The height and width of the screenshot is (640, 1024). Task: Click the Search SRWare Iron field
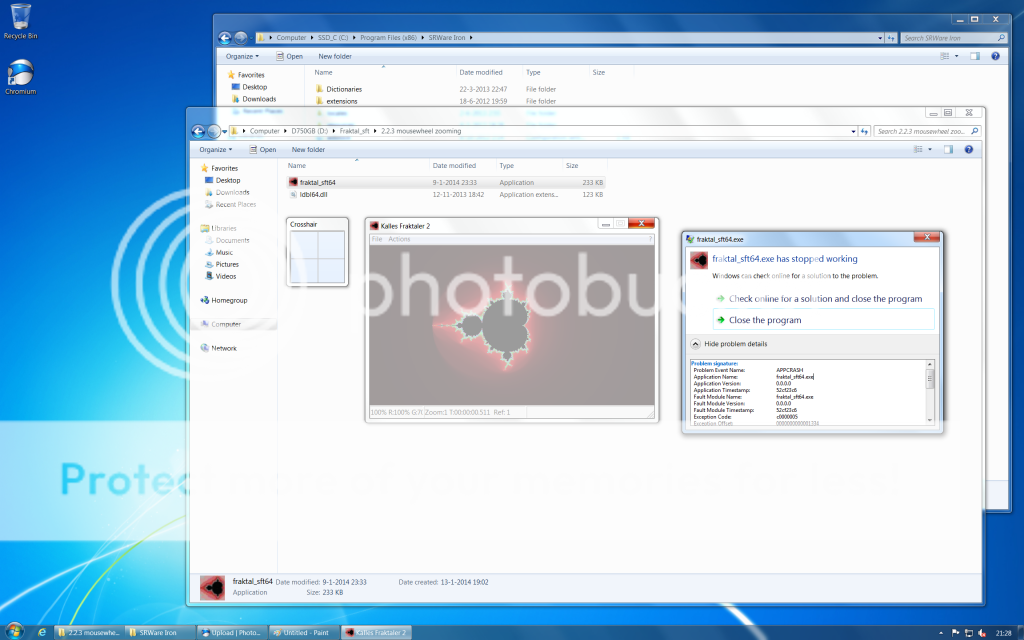tap(948, 38)
